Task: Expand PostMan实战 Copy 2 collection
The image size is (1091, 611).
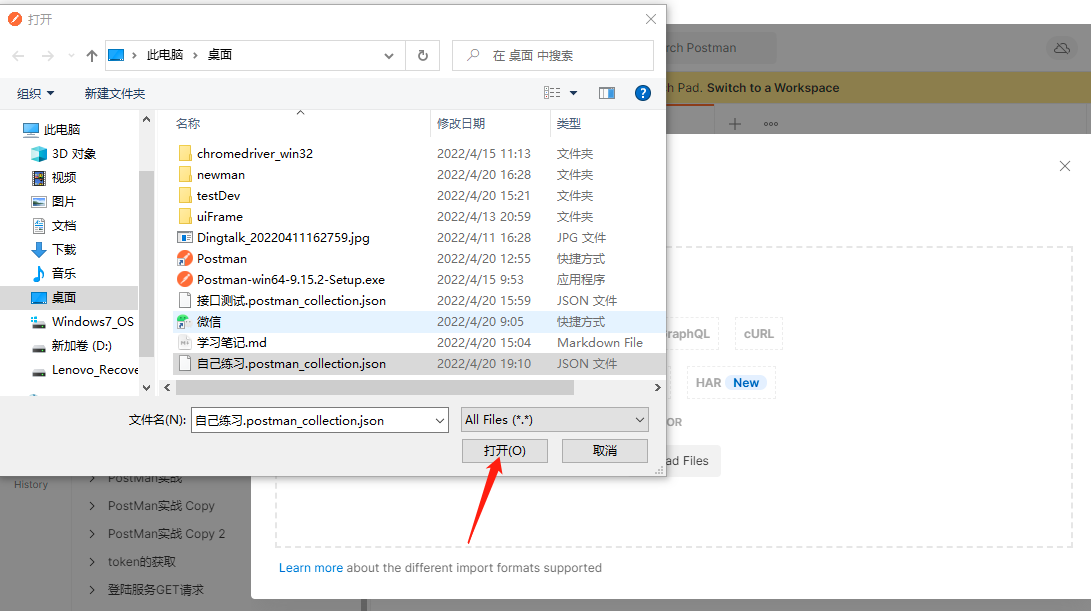Action: (x=92, y=534)
